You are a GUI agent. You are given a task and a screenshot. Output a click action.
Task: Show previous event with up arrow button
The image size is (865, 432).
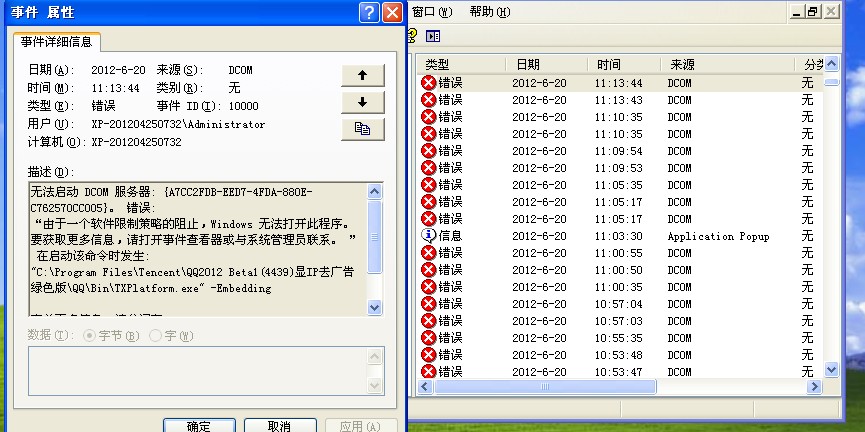point(362,76)
